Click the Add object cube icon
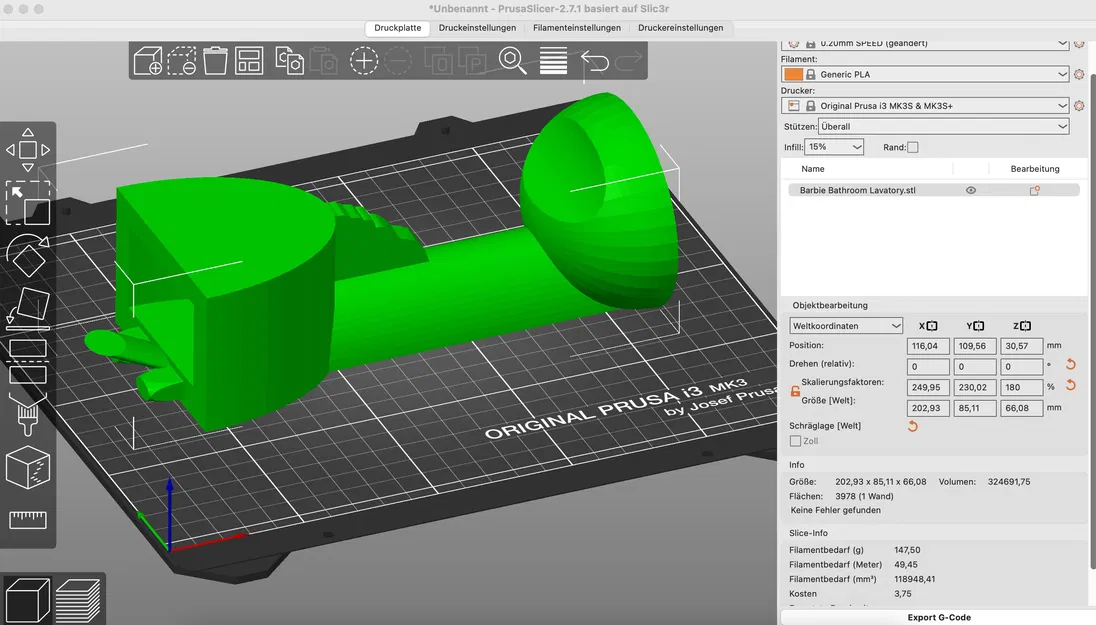 [x=147, y=61]
